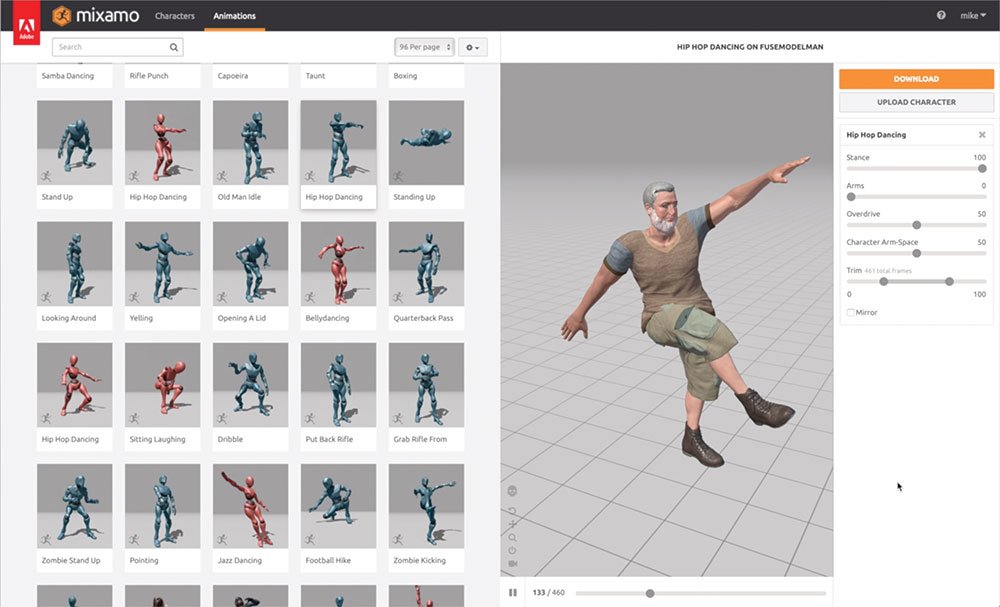Click the Trim end handle
This screenshot has height=607, width=1000.
coord(949,281)
